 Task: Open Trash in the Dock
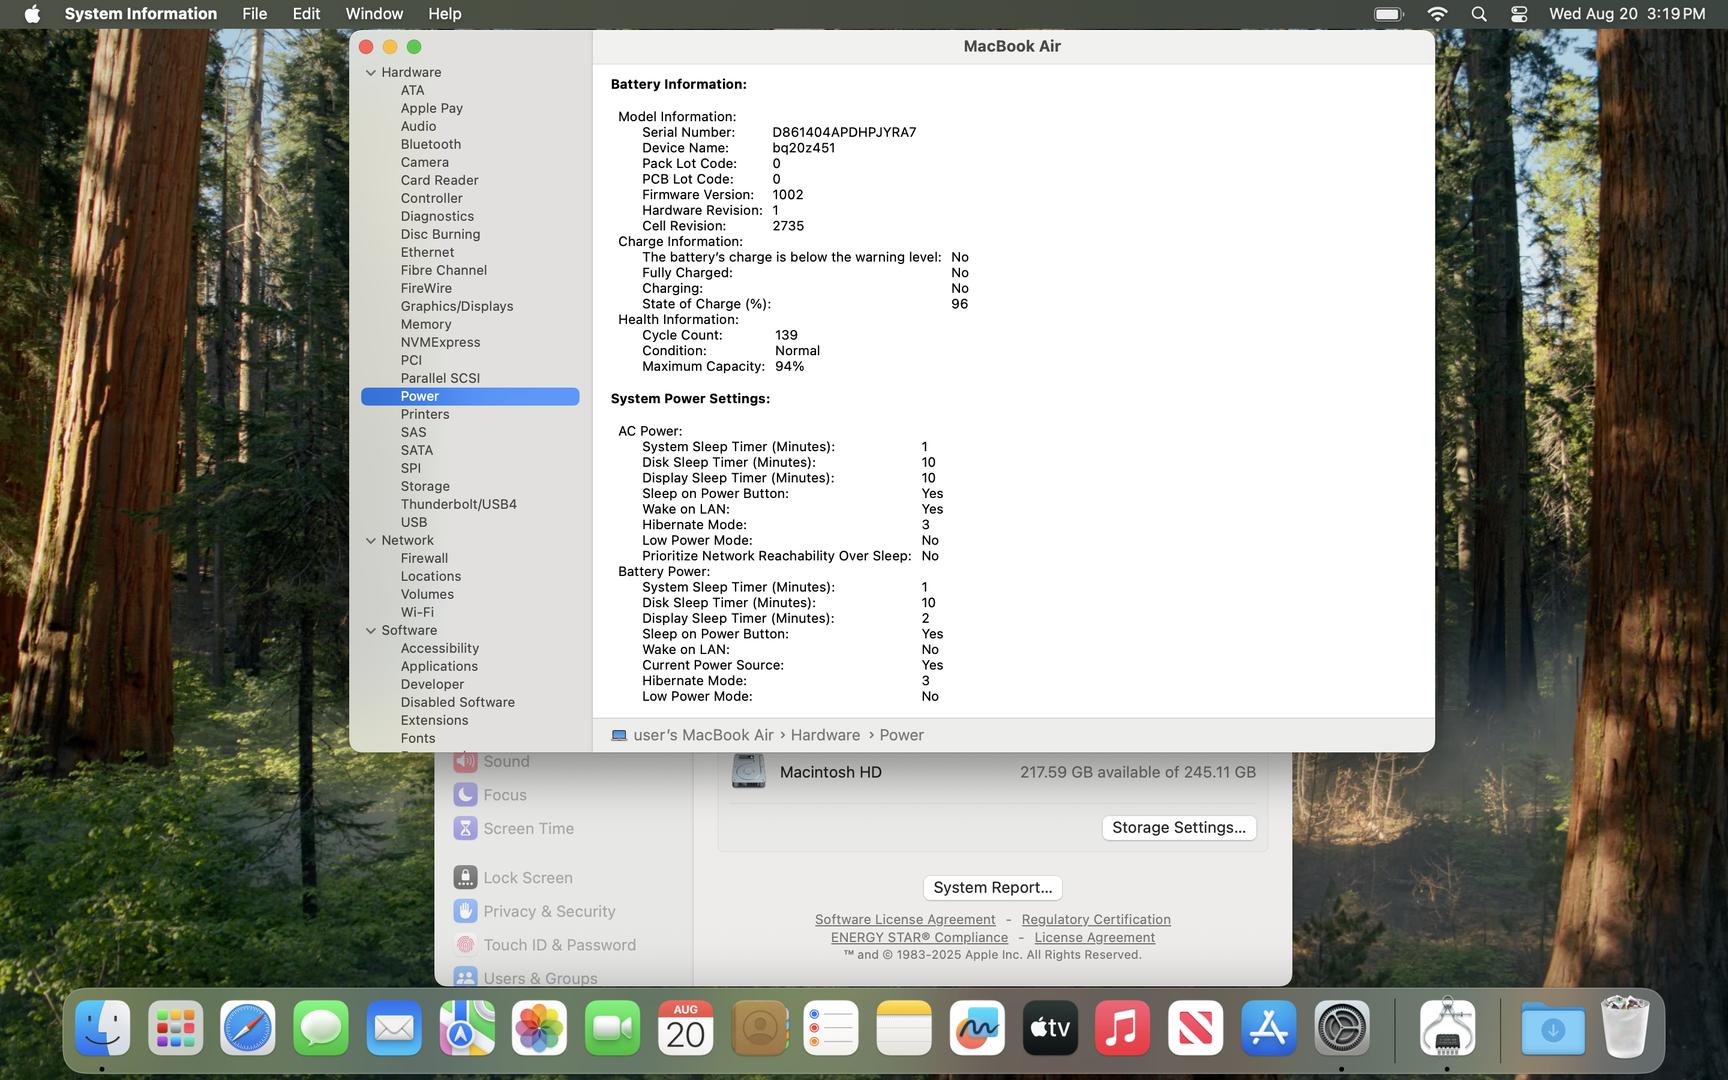point(1626,1028)
